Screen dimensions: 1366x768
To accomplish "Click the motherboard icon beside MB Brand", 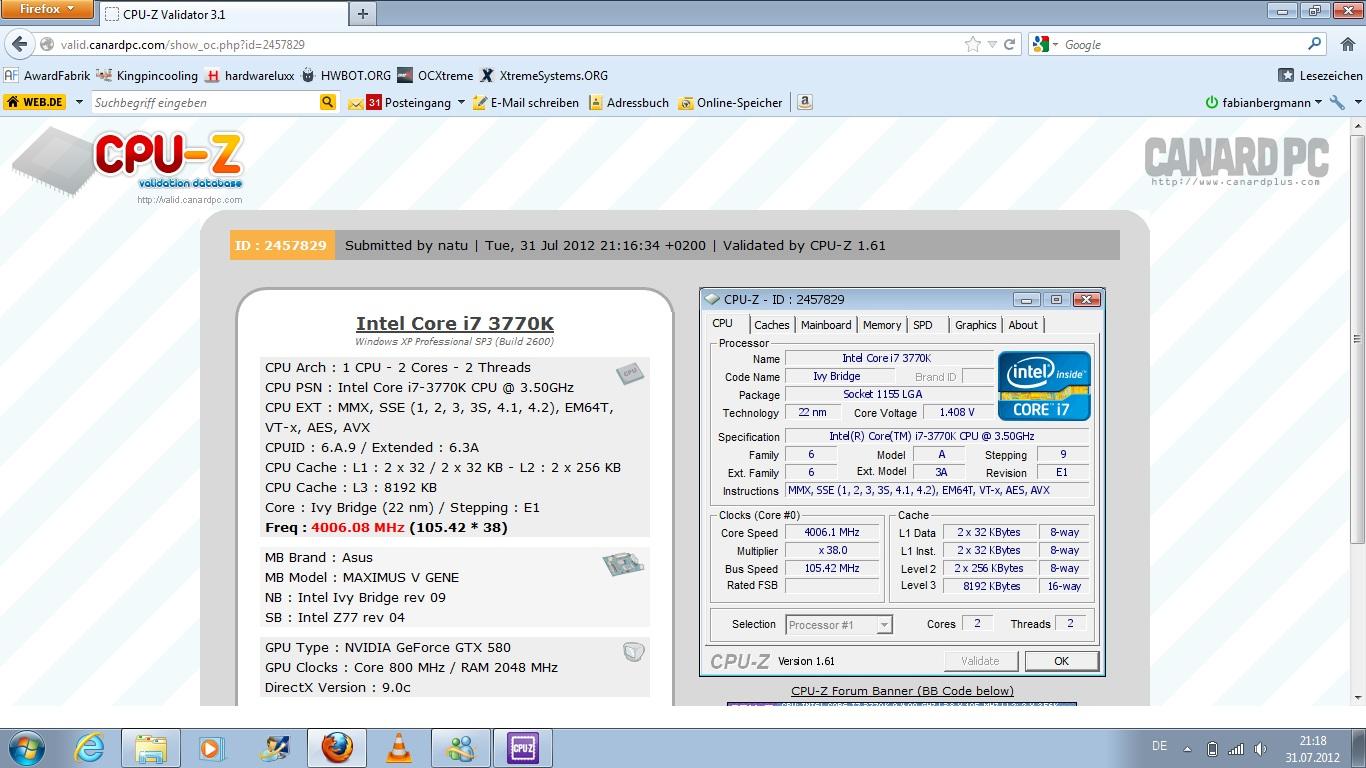I will (623, 564).
